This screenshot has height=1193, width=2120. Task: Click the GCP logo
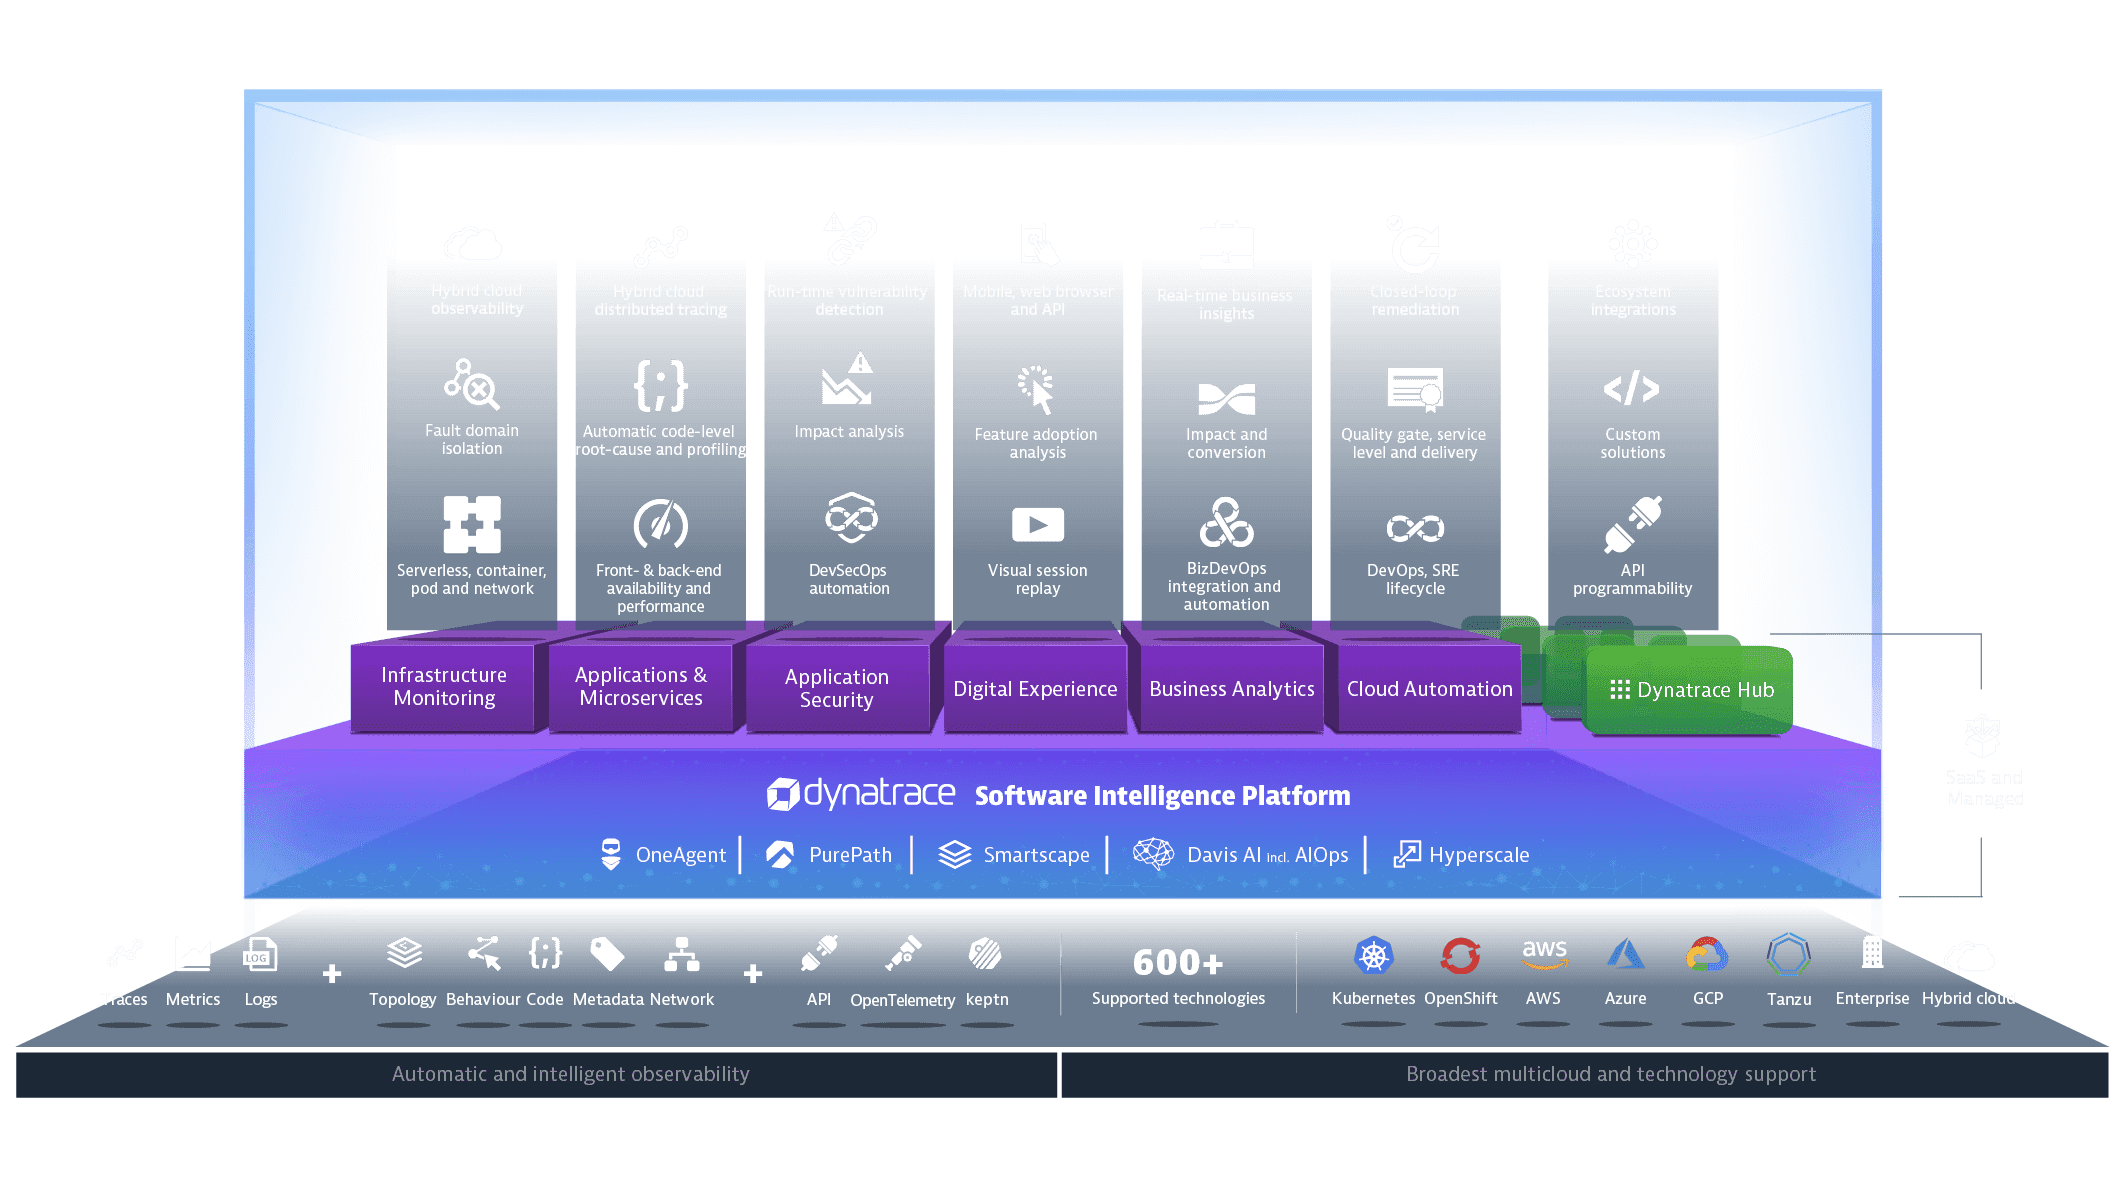click(x=1707, y=955)
